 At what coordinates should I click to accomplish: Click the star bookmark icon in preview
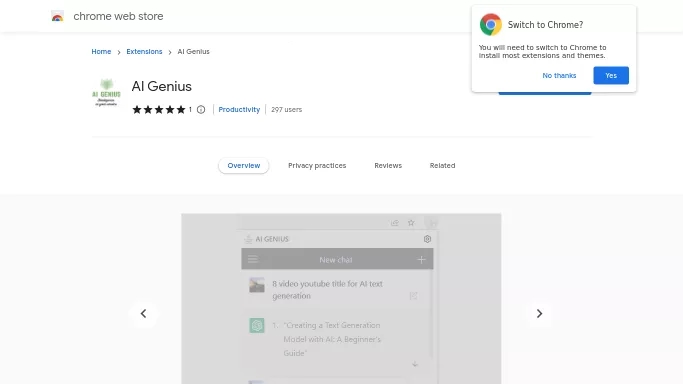click(x=411, y=223)
